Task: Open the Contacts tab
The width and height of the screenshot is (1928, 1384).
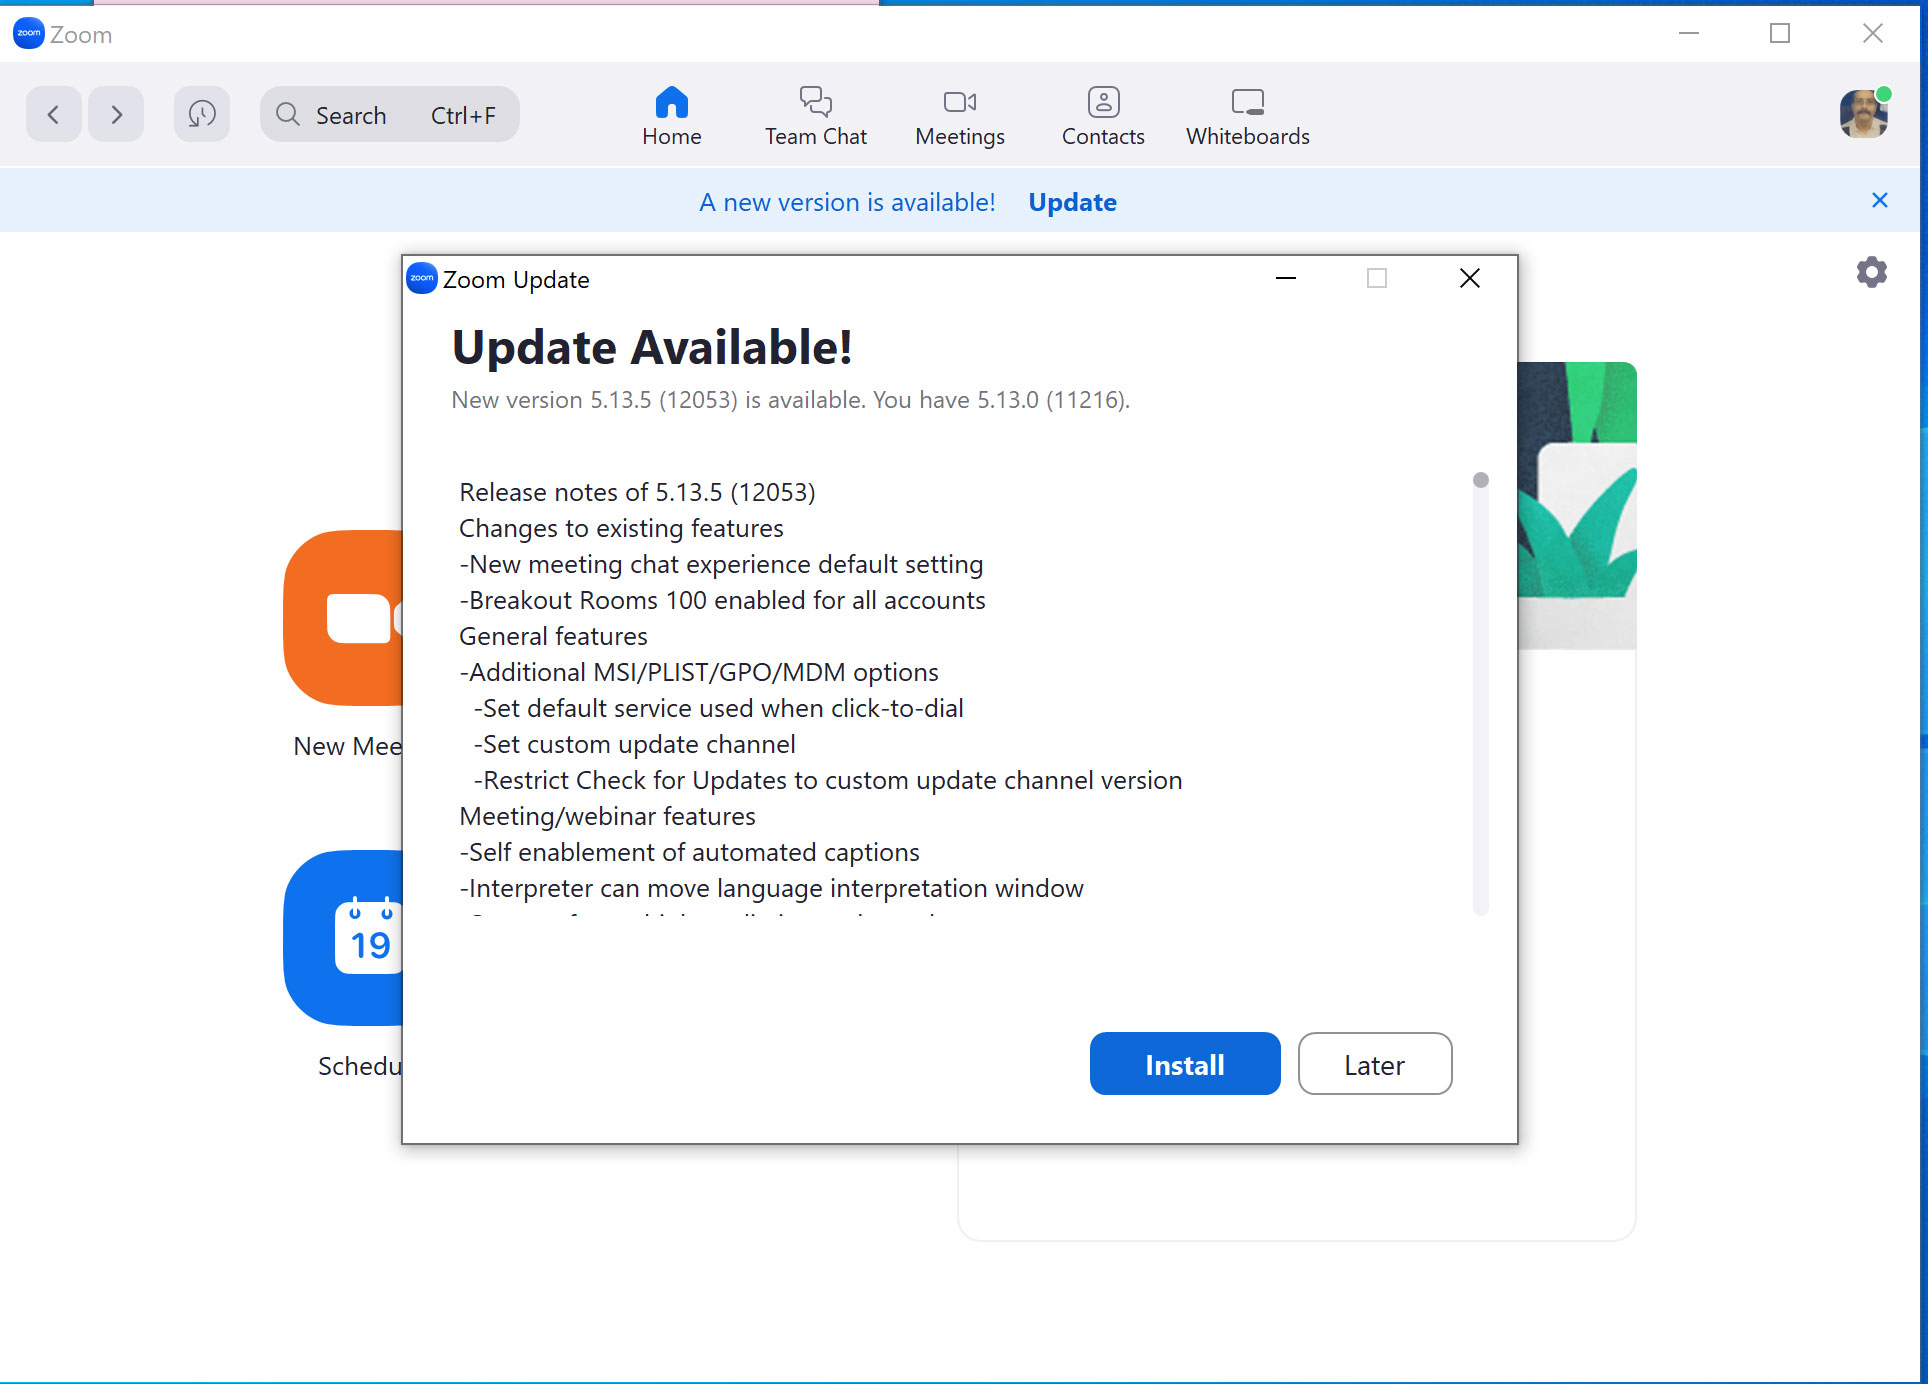Action: coord(1102,116)
